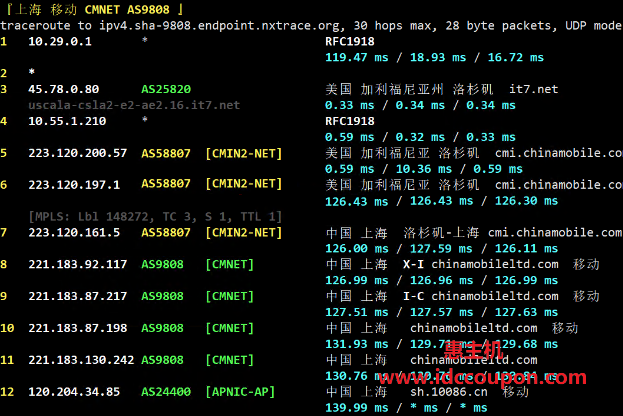
Task: Select IP 223.120.197.1 on hop 6
Action: (74, 185)
